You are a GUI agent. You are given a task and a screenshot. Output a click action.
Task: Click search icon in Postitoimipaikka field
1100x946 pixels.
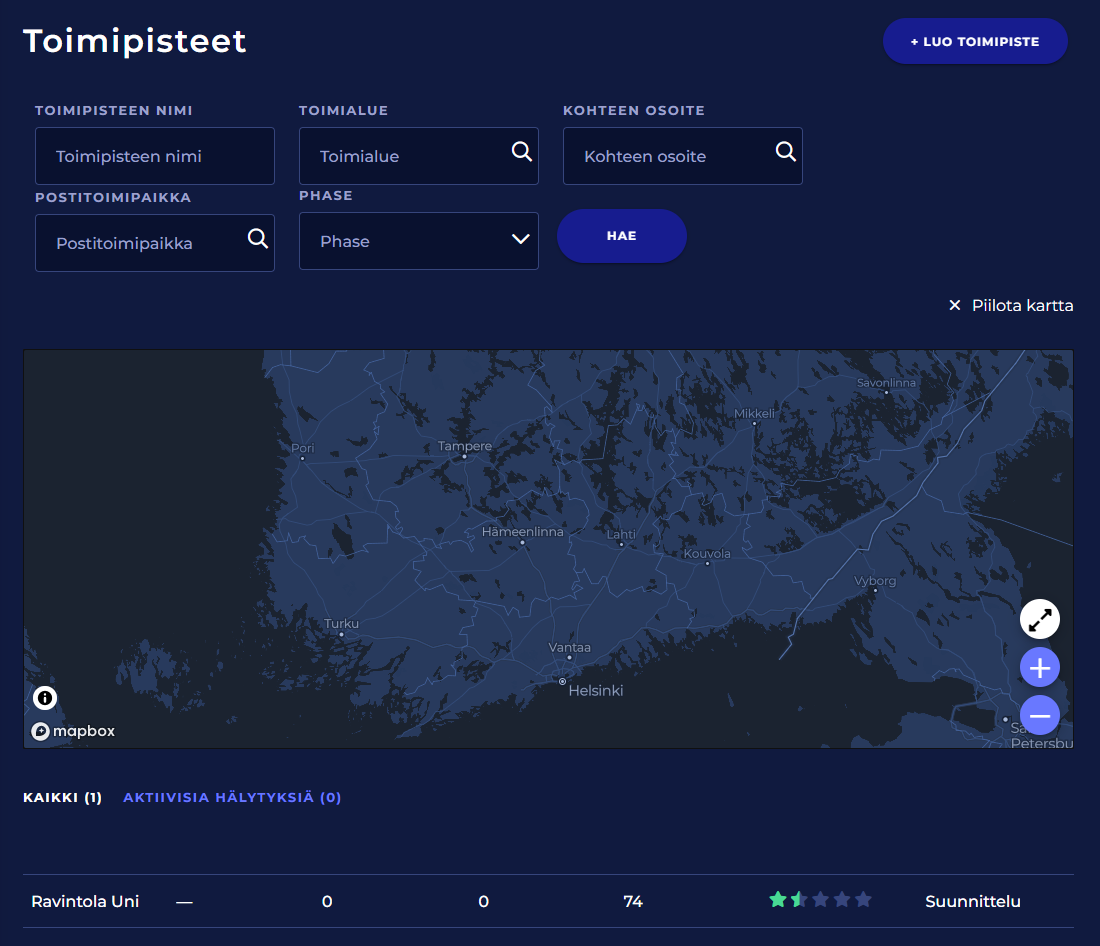pyautogui.click(x=258, y=238)
